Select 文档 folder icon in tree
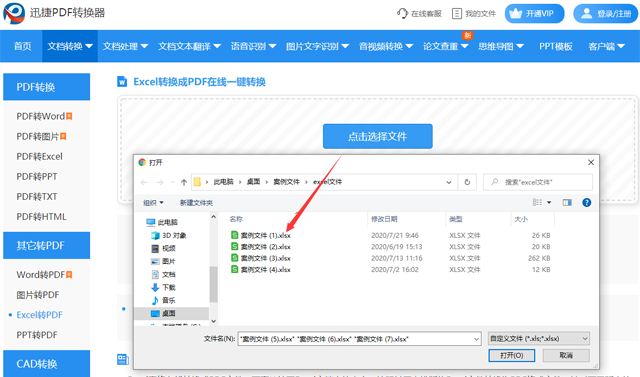 [x=155, y=275]
